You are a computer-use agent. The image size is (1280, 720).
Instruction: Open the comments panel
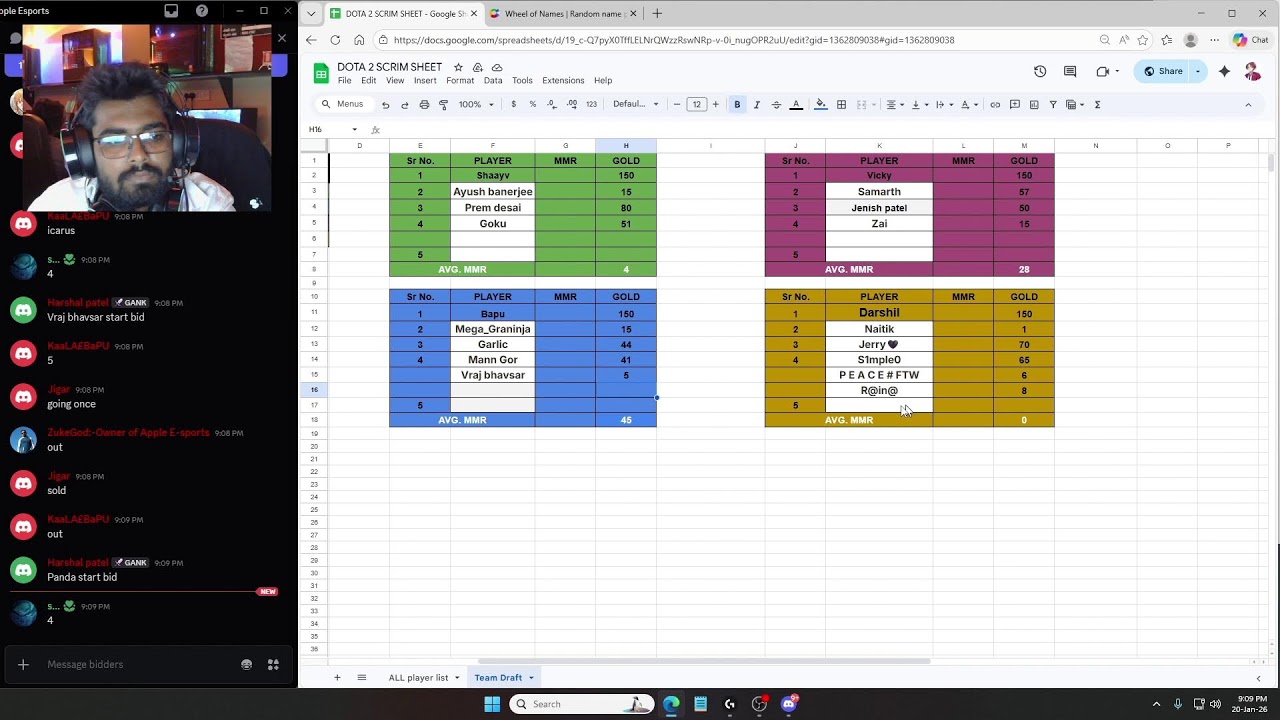click(x=1070, y=71)
